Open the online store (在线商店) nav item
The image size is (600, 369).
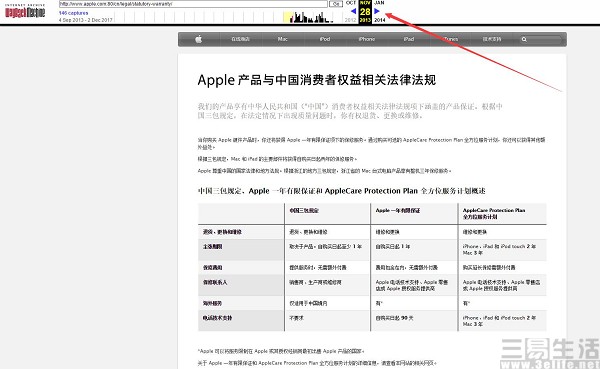(x=240, y=39)
